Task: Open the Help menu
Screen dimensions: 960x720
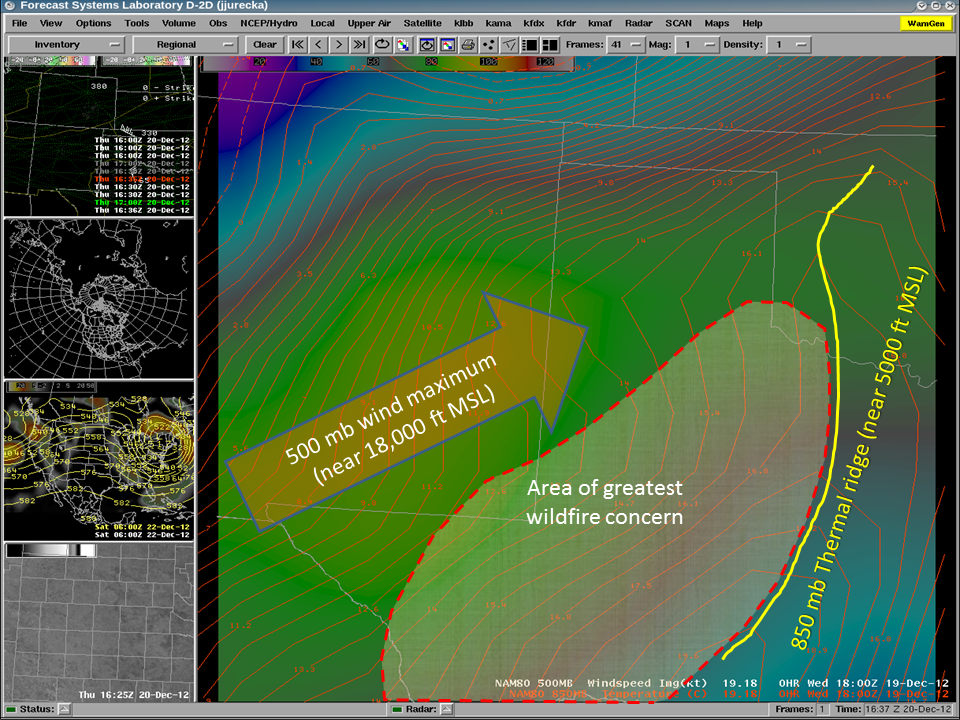Action: pyautogui.click(x=752, y=23)
